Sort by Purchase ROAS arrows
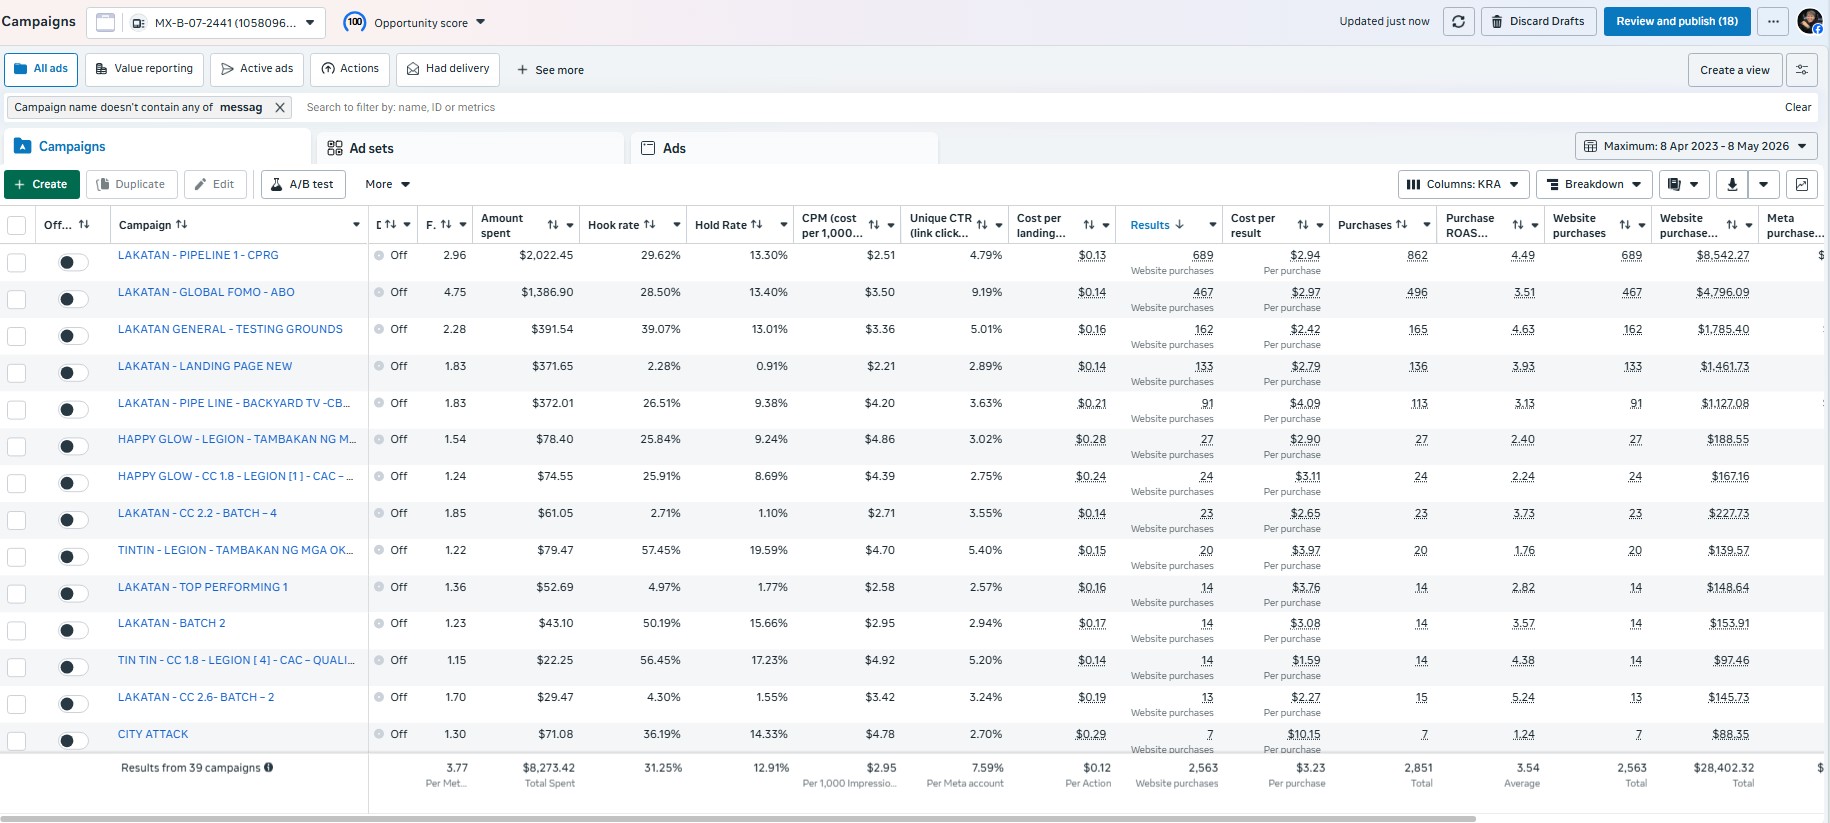The height and width of the screenshot is (823, 1830). pyautogui.click(x=1518, y=225)
